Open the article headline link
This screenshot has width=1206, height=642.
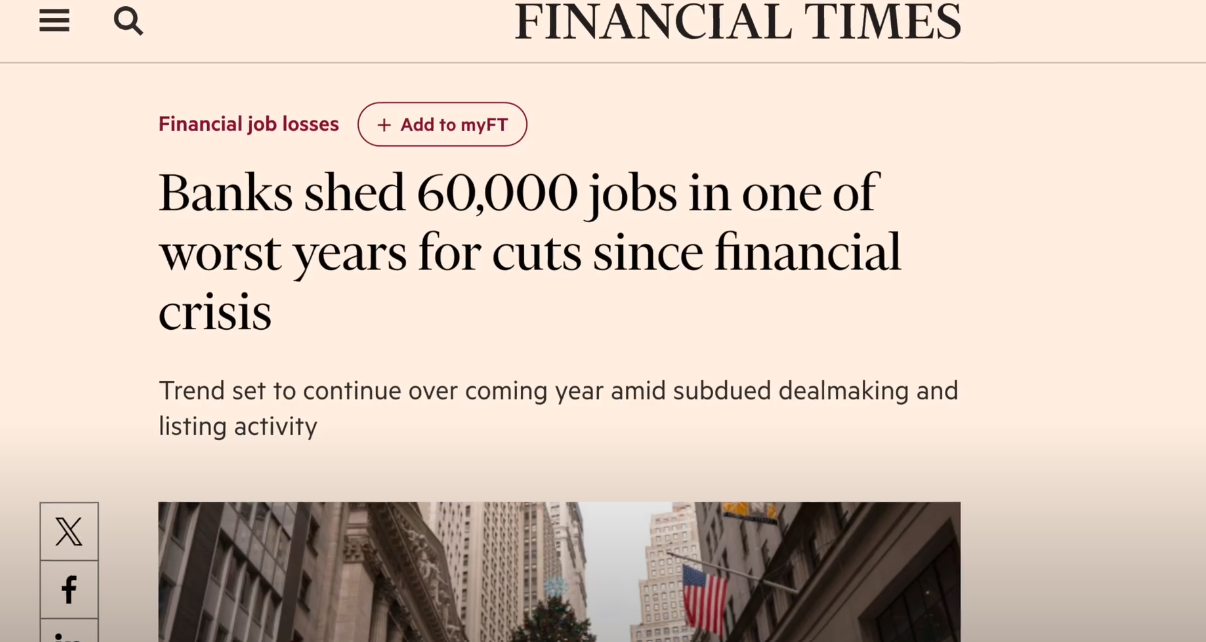pyautogui.click(x=529, y=248)
